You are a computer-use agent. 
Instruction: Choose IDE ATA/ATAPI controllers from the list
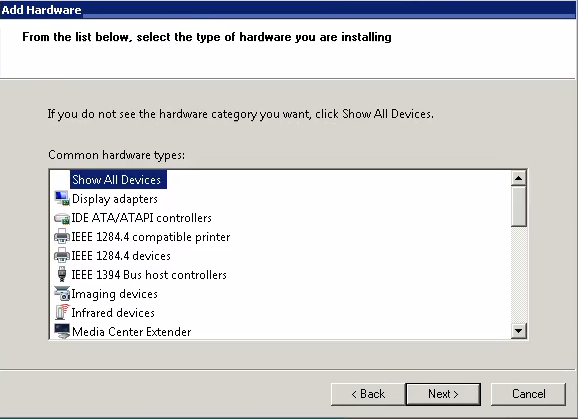tap(142, 218)
